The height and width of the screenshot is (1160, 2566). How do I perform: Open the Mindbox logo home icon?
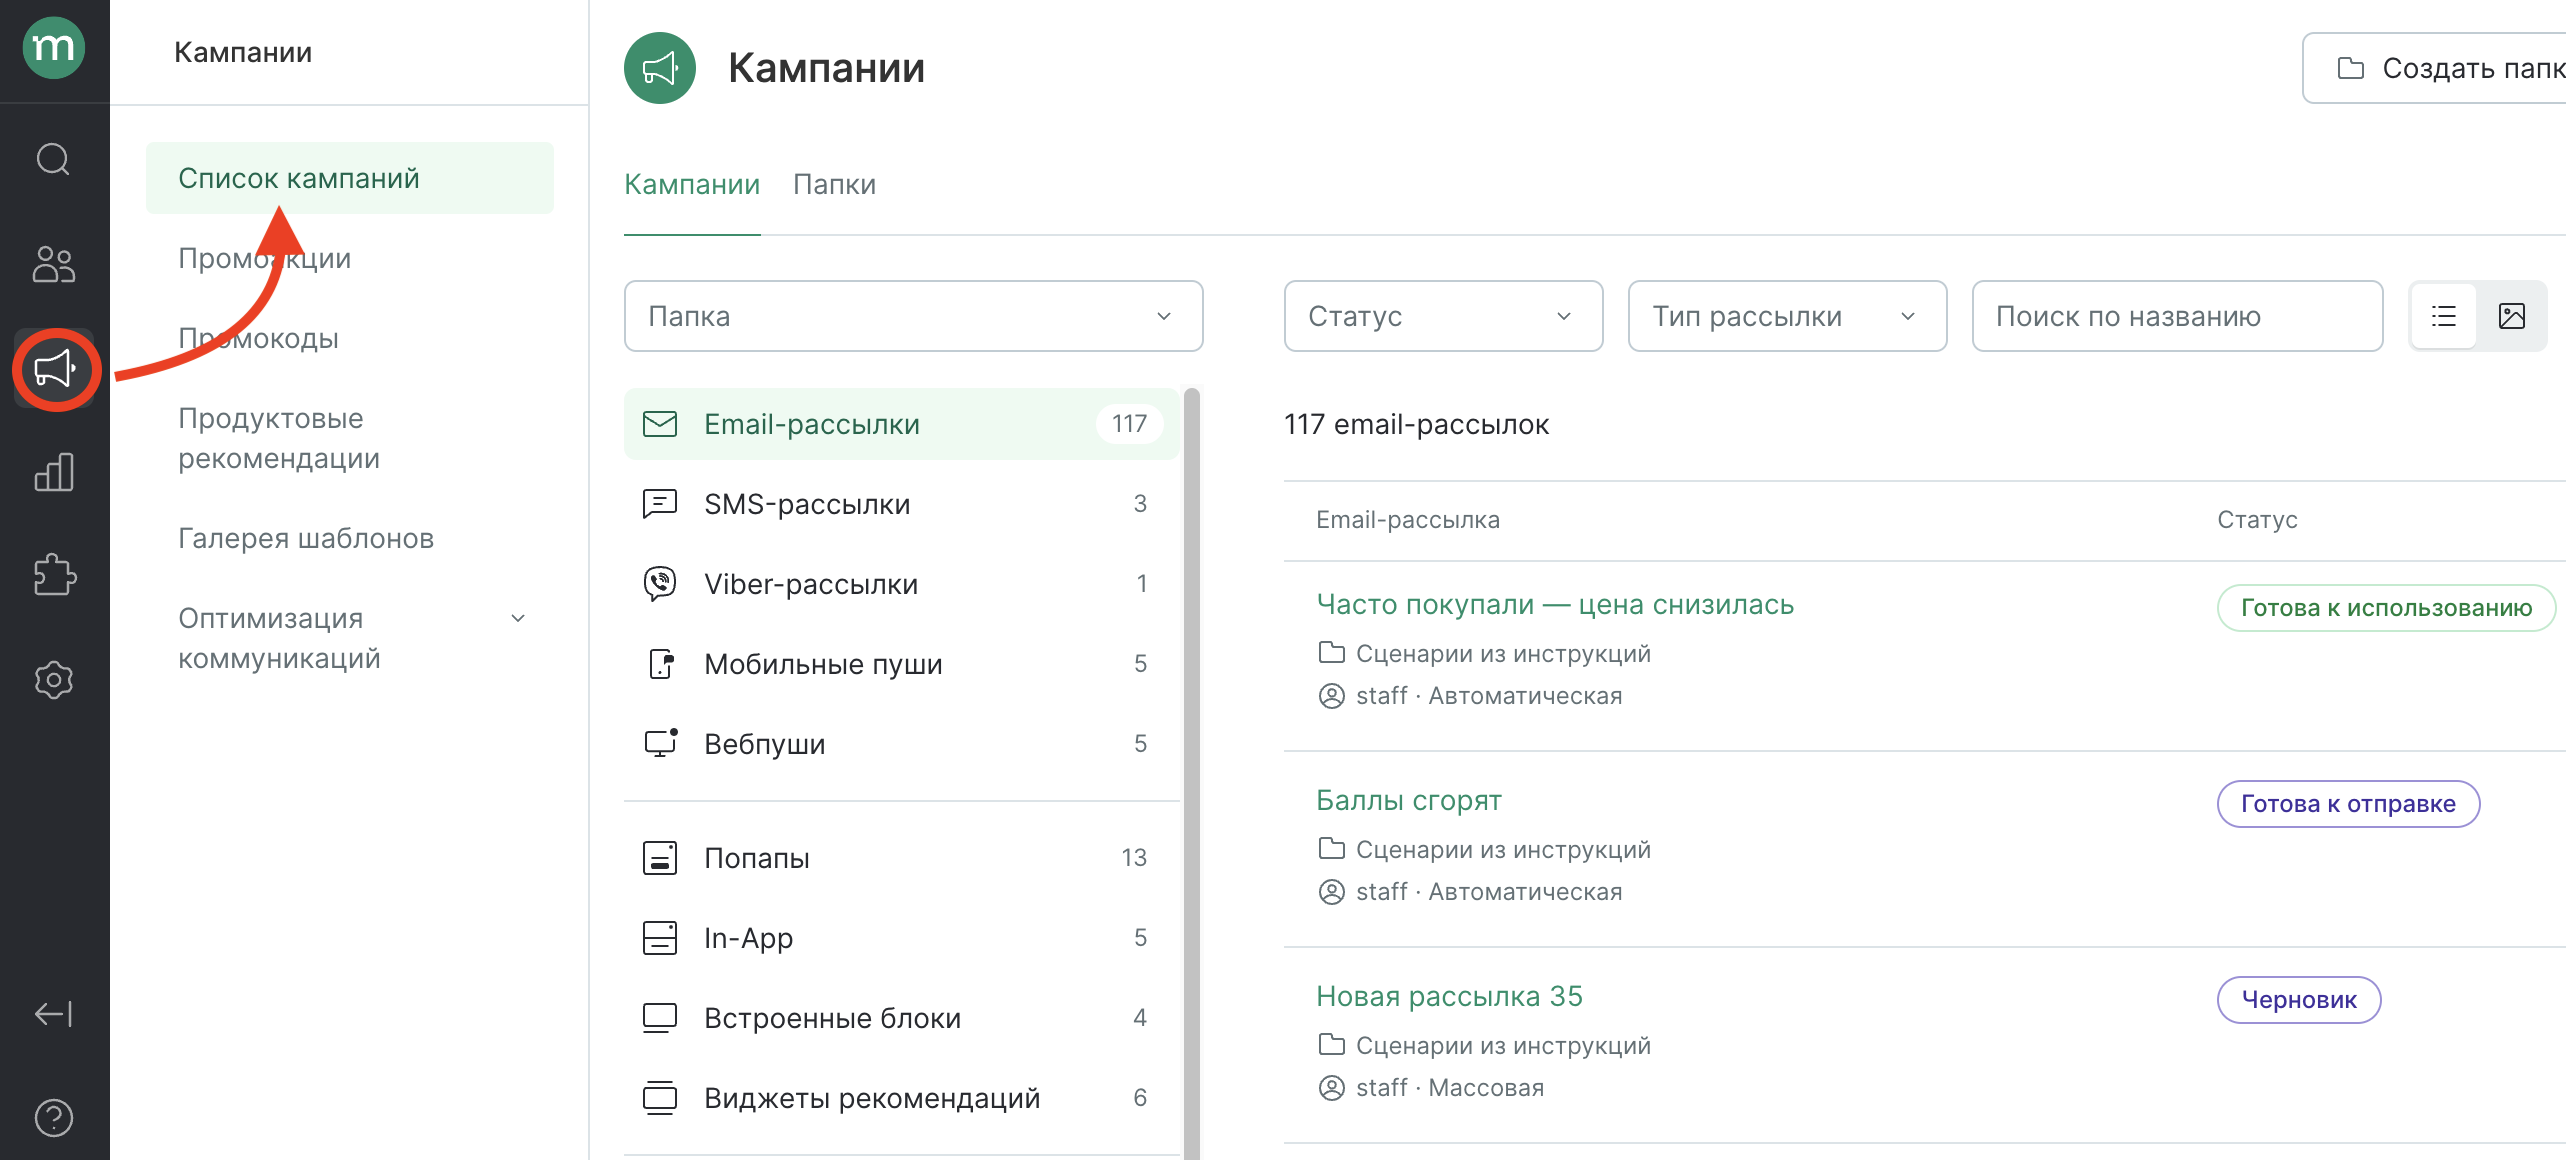click(54, 48)
